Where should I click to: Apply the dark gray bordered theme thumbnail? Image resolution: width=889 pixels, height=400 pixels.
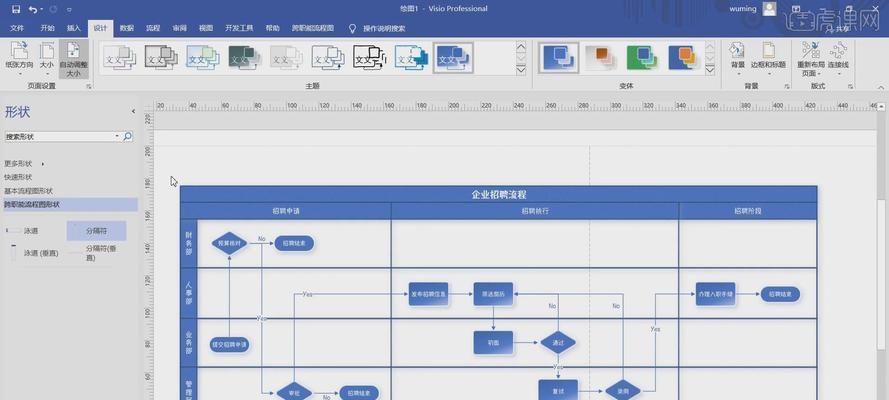click(161, 58)
